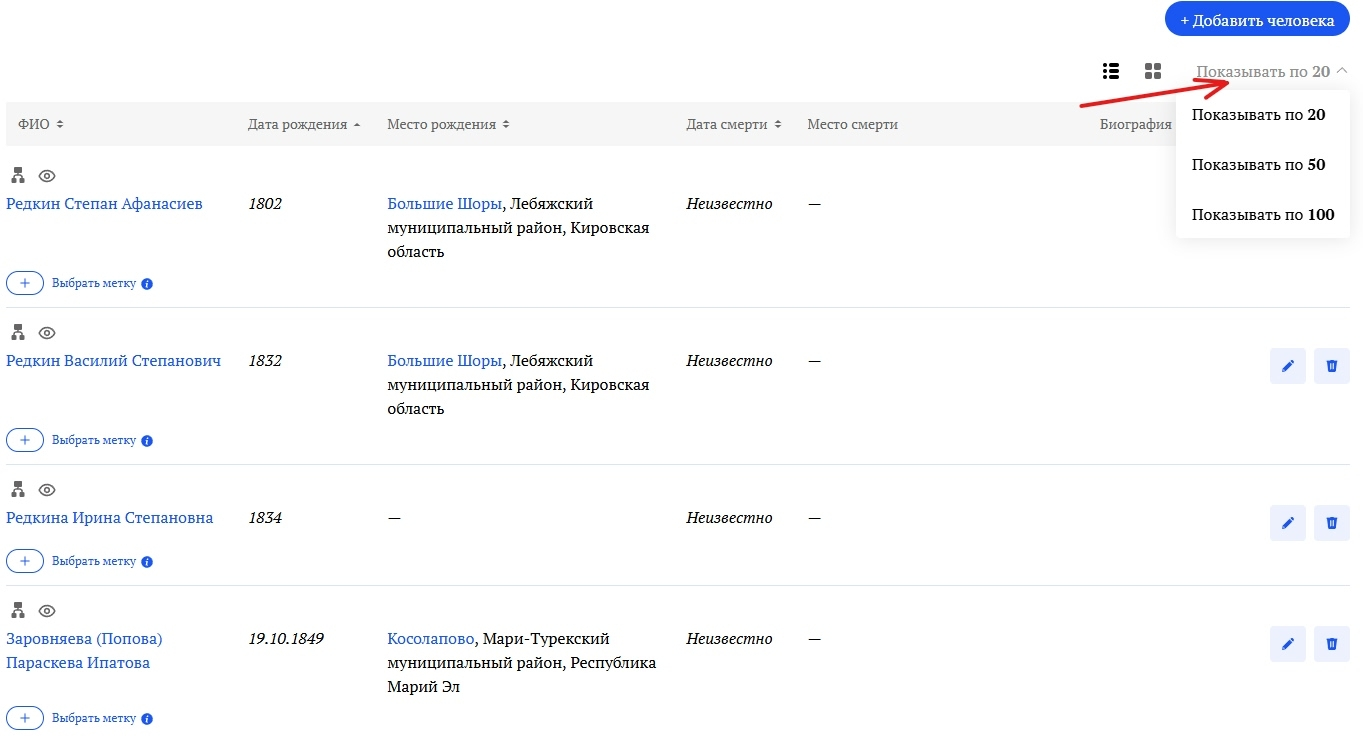Image resolution: width=1363 pixels, height=739 pixels.
Task: Click edit pencil for Редкин Василий Степанович
Action: (x=1287, y=366)
